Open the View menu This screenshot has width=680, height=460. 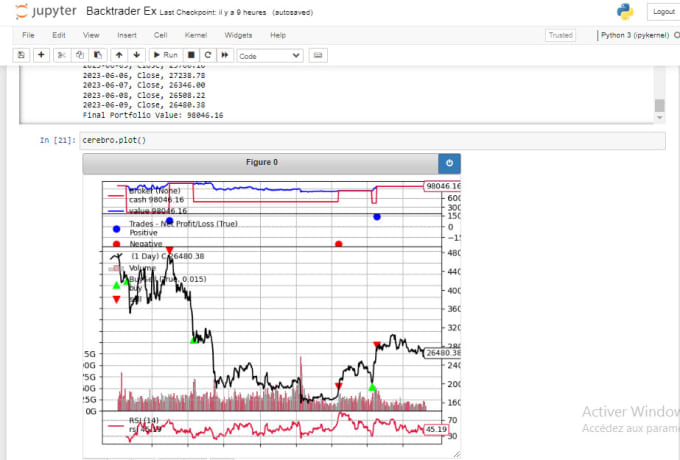(x=91, y=35)
